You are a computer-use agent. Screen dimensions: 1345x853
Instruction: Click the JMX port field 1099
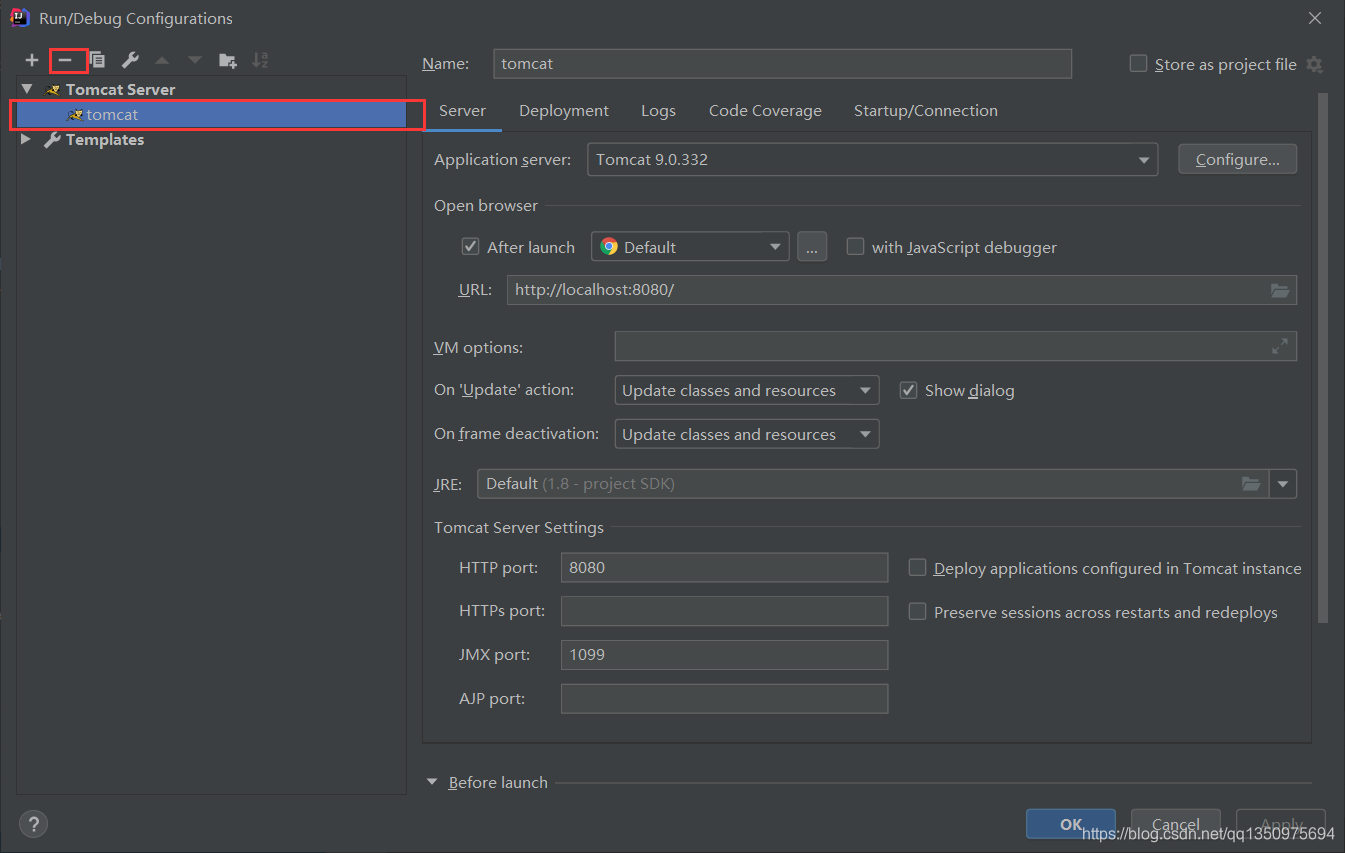pyautogui.click(x=724, y=655)
